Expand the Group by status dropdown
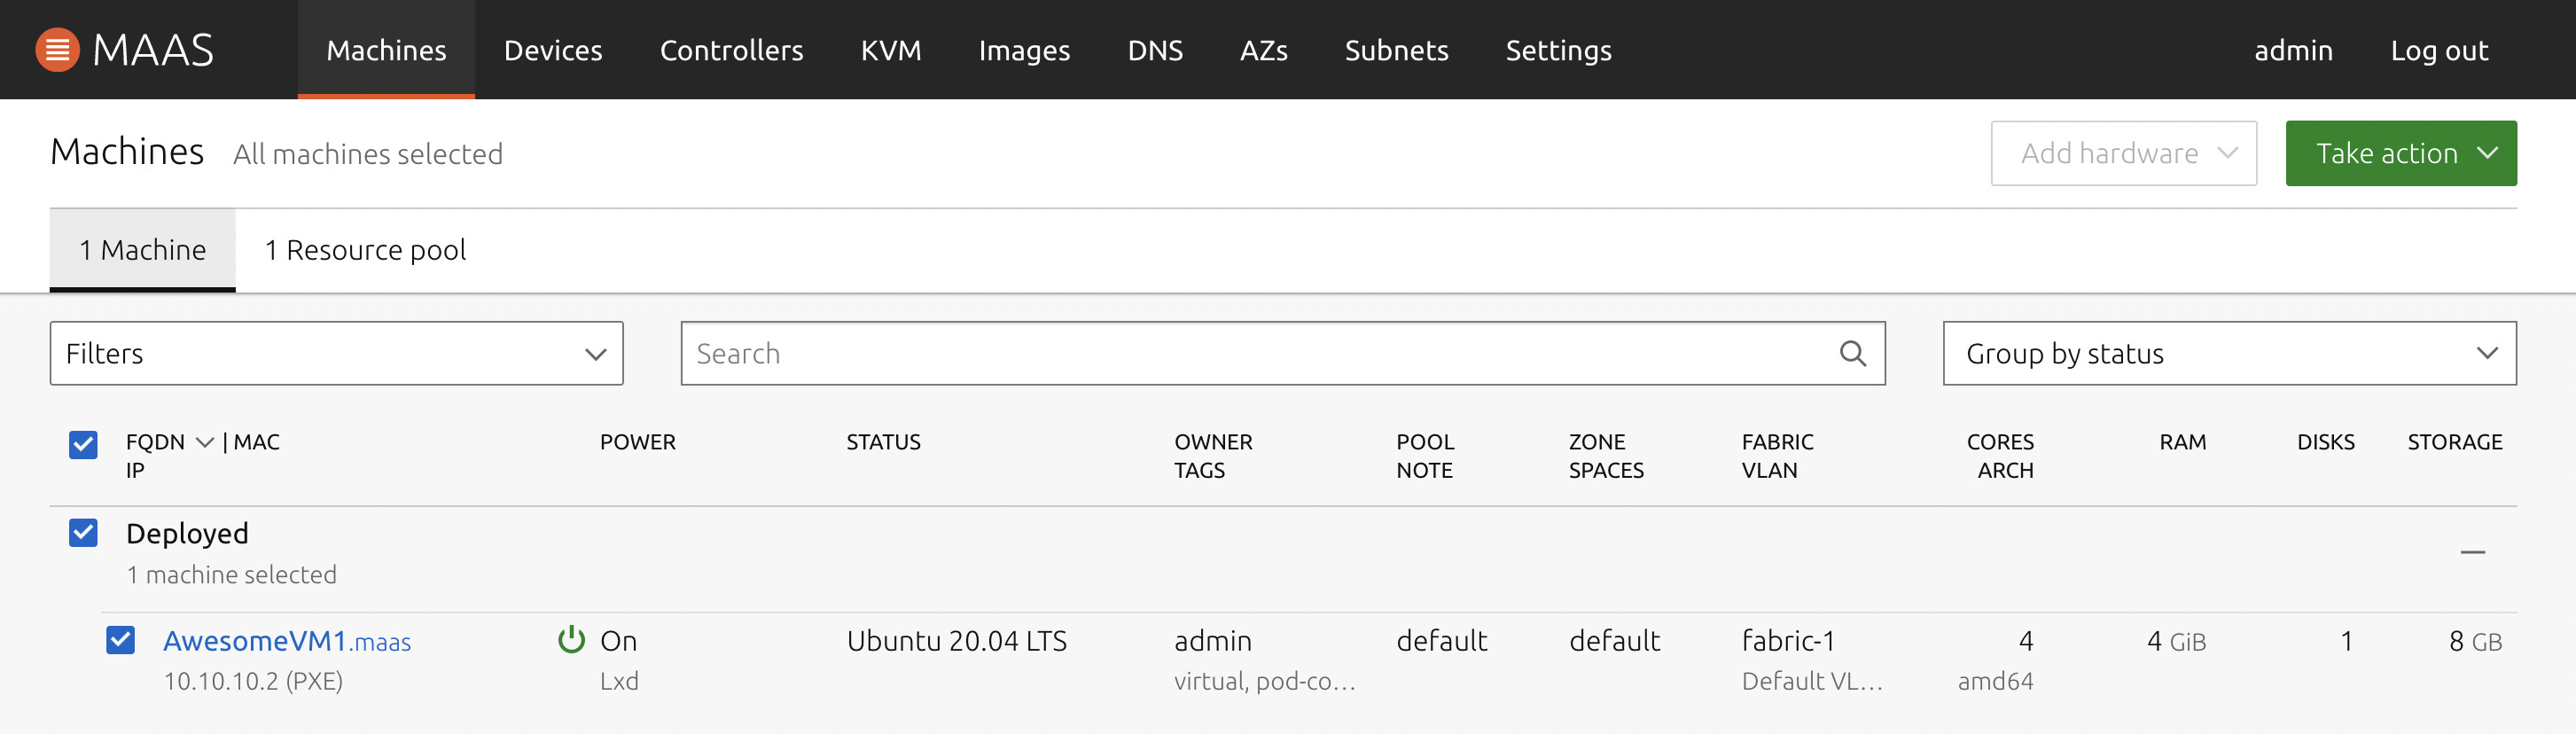Viewport: 2576px width, 734px height. [x=2229, y=353]
